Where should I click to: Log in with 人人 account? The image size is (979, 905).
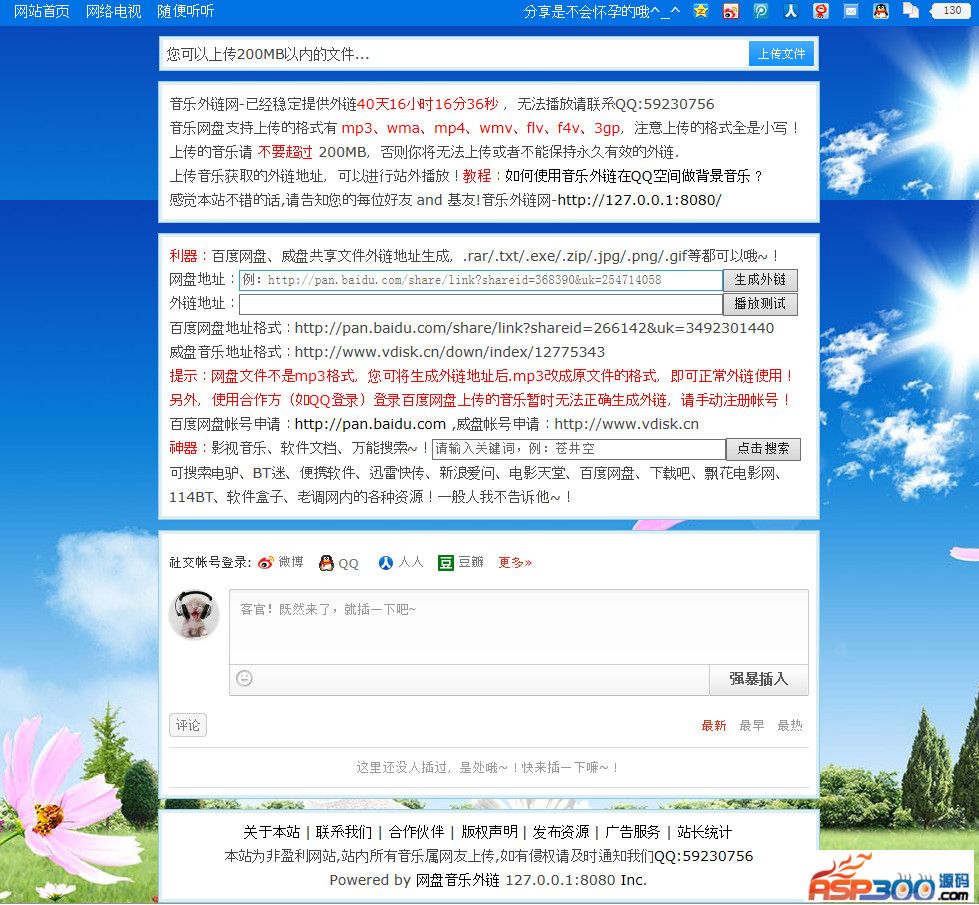401,563
